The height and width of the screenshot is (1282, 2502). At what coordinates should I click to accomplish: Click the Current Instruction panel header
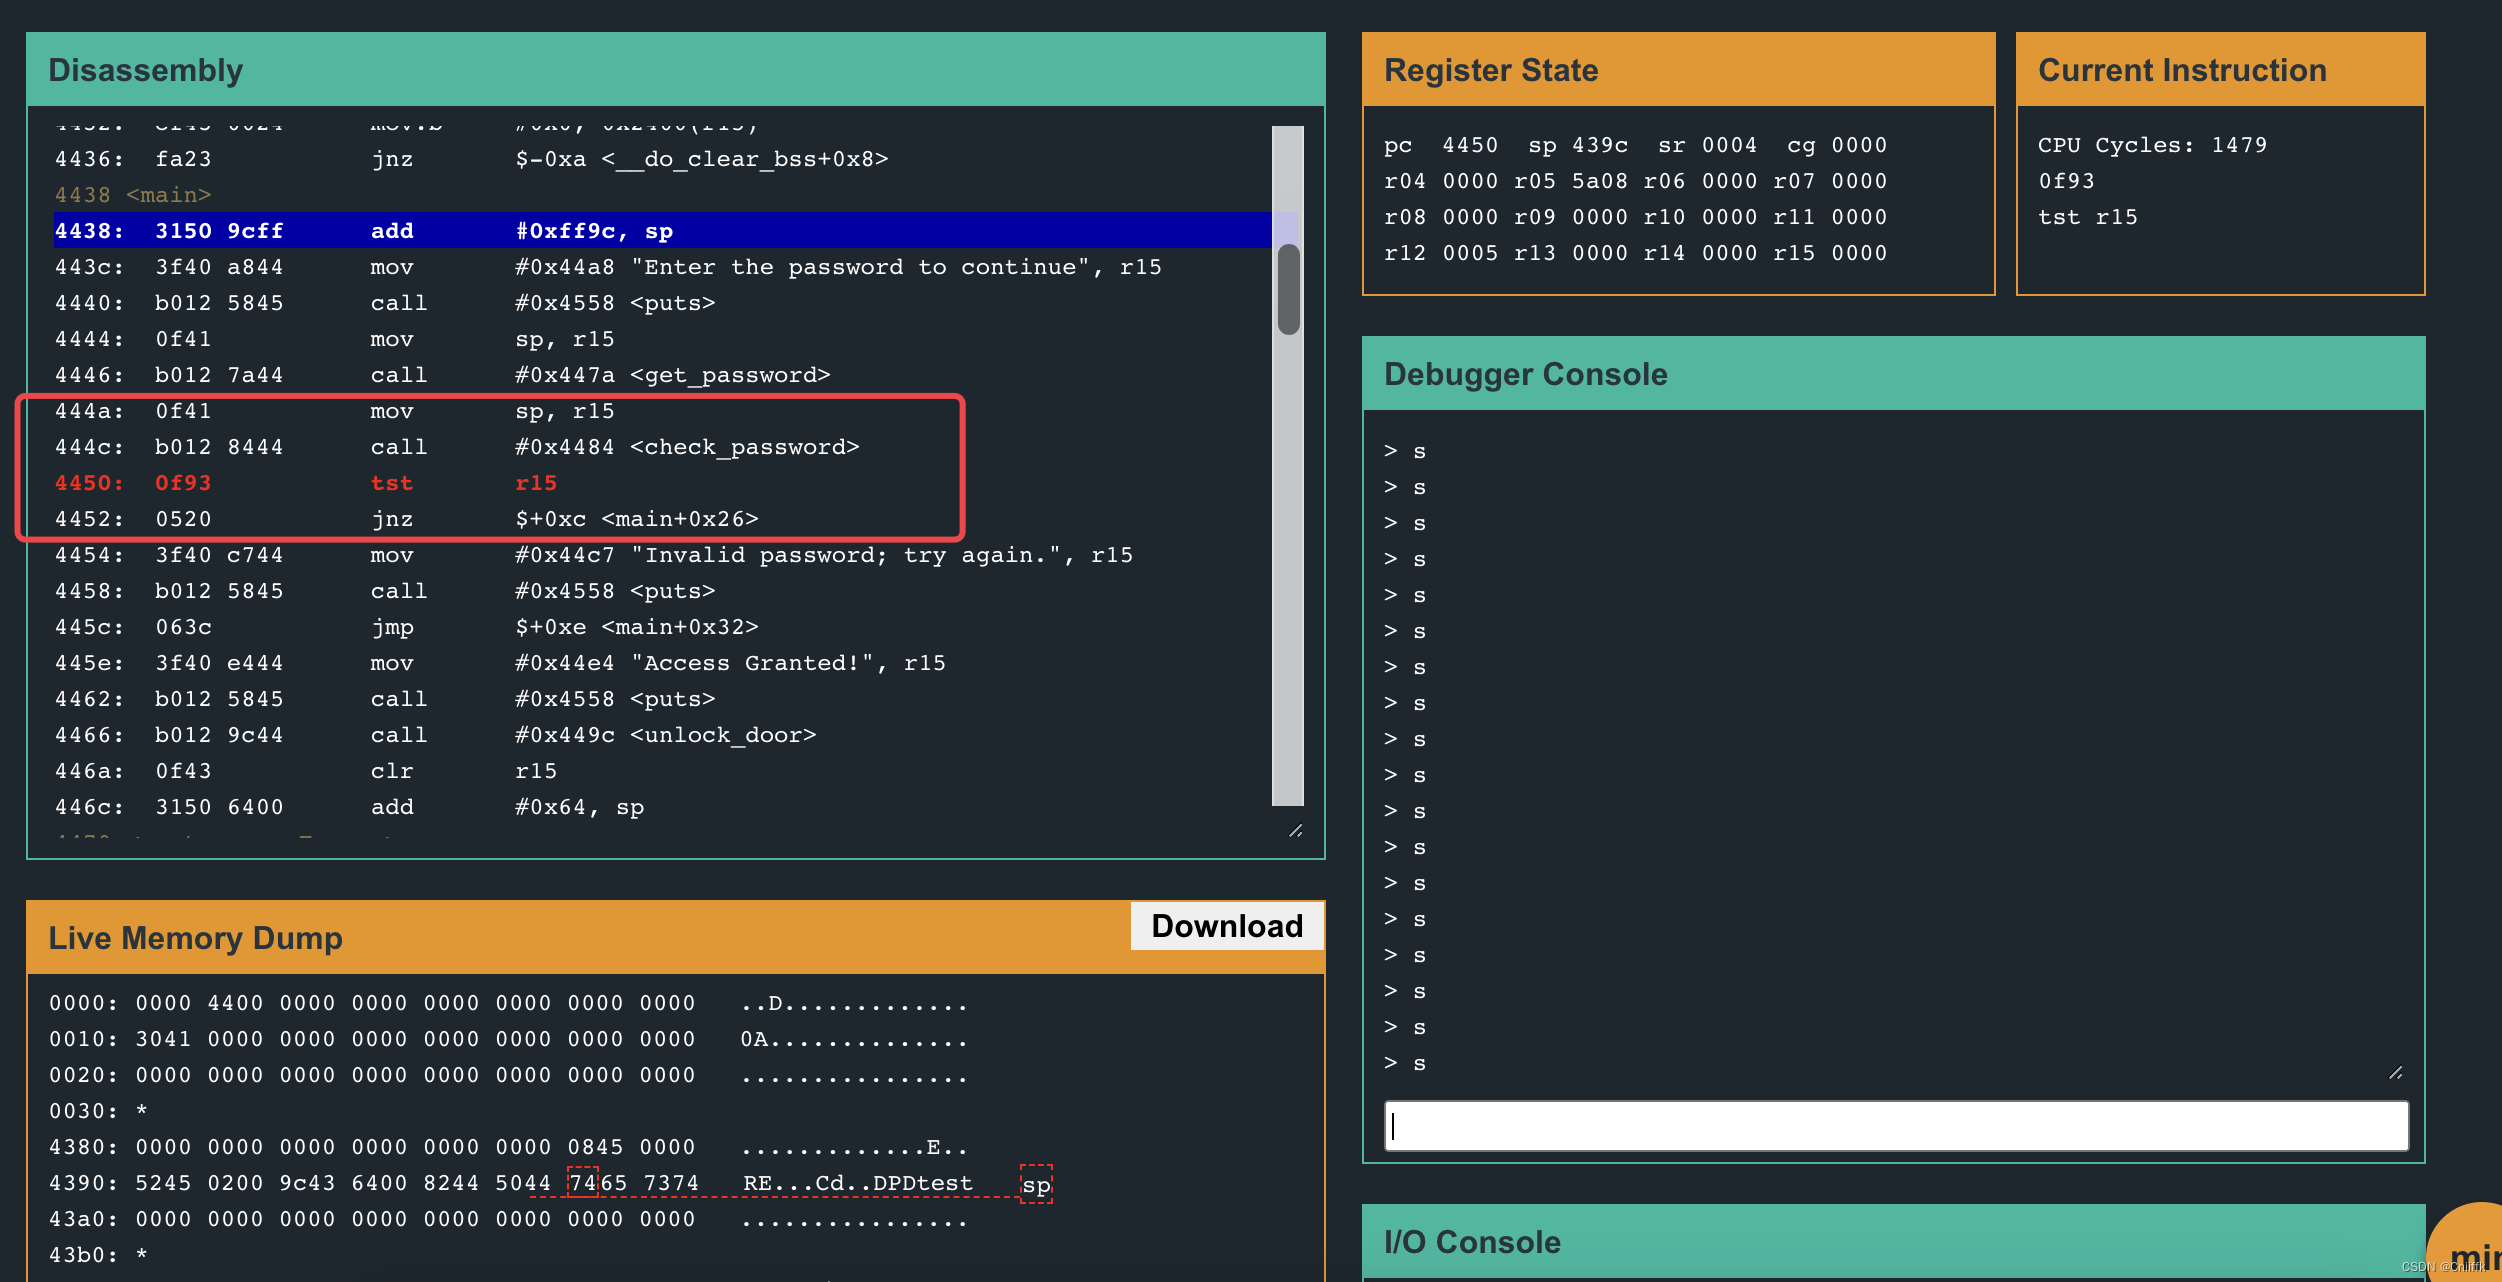coord(2221,70)
